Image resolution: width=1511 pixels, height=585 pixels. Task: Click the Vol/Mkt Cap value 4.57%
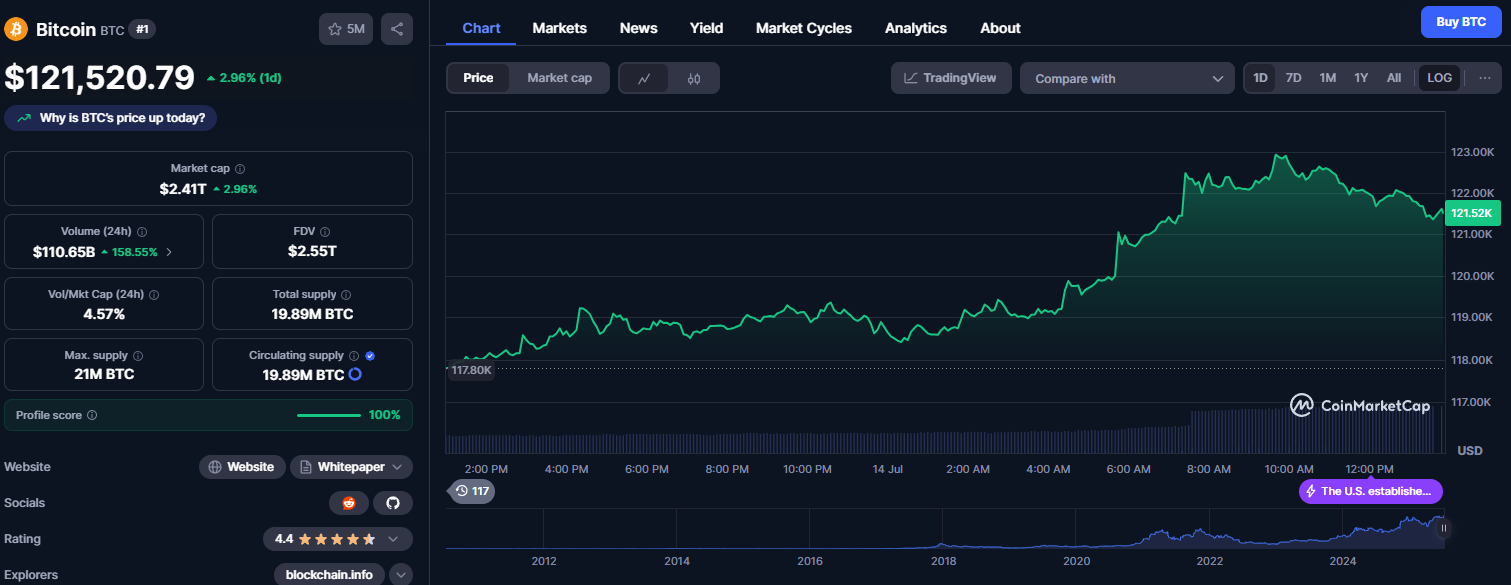click(104, 314)
